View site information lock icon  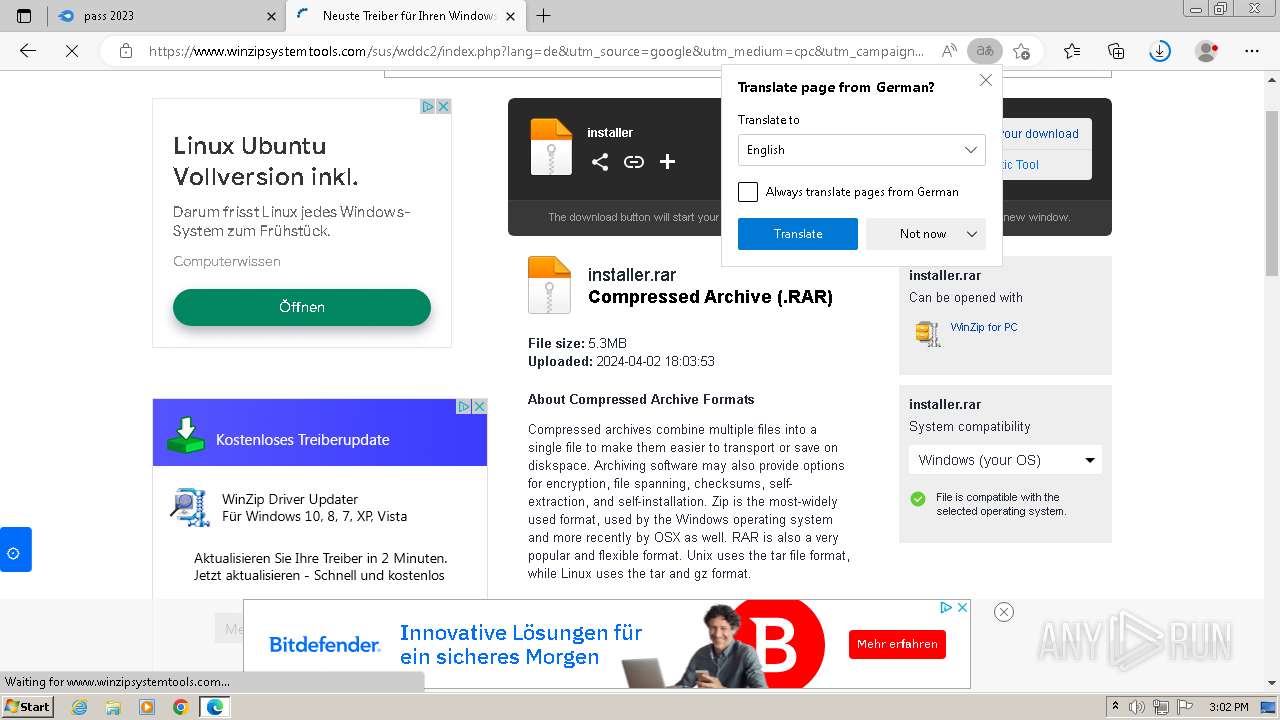coord(126,51)
